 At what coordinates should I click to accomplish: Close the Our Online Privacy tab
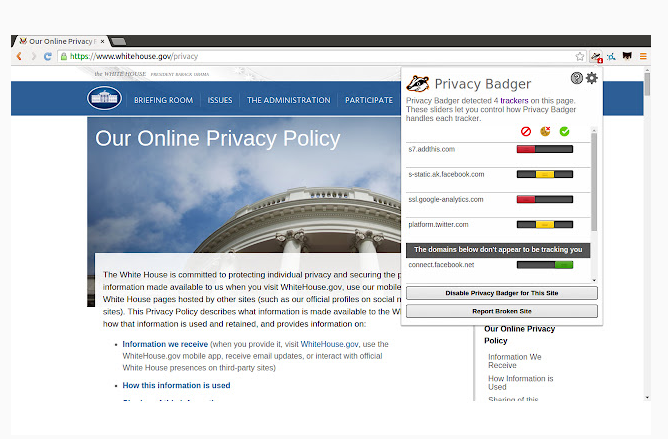click(102, 41)
